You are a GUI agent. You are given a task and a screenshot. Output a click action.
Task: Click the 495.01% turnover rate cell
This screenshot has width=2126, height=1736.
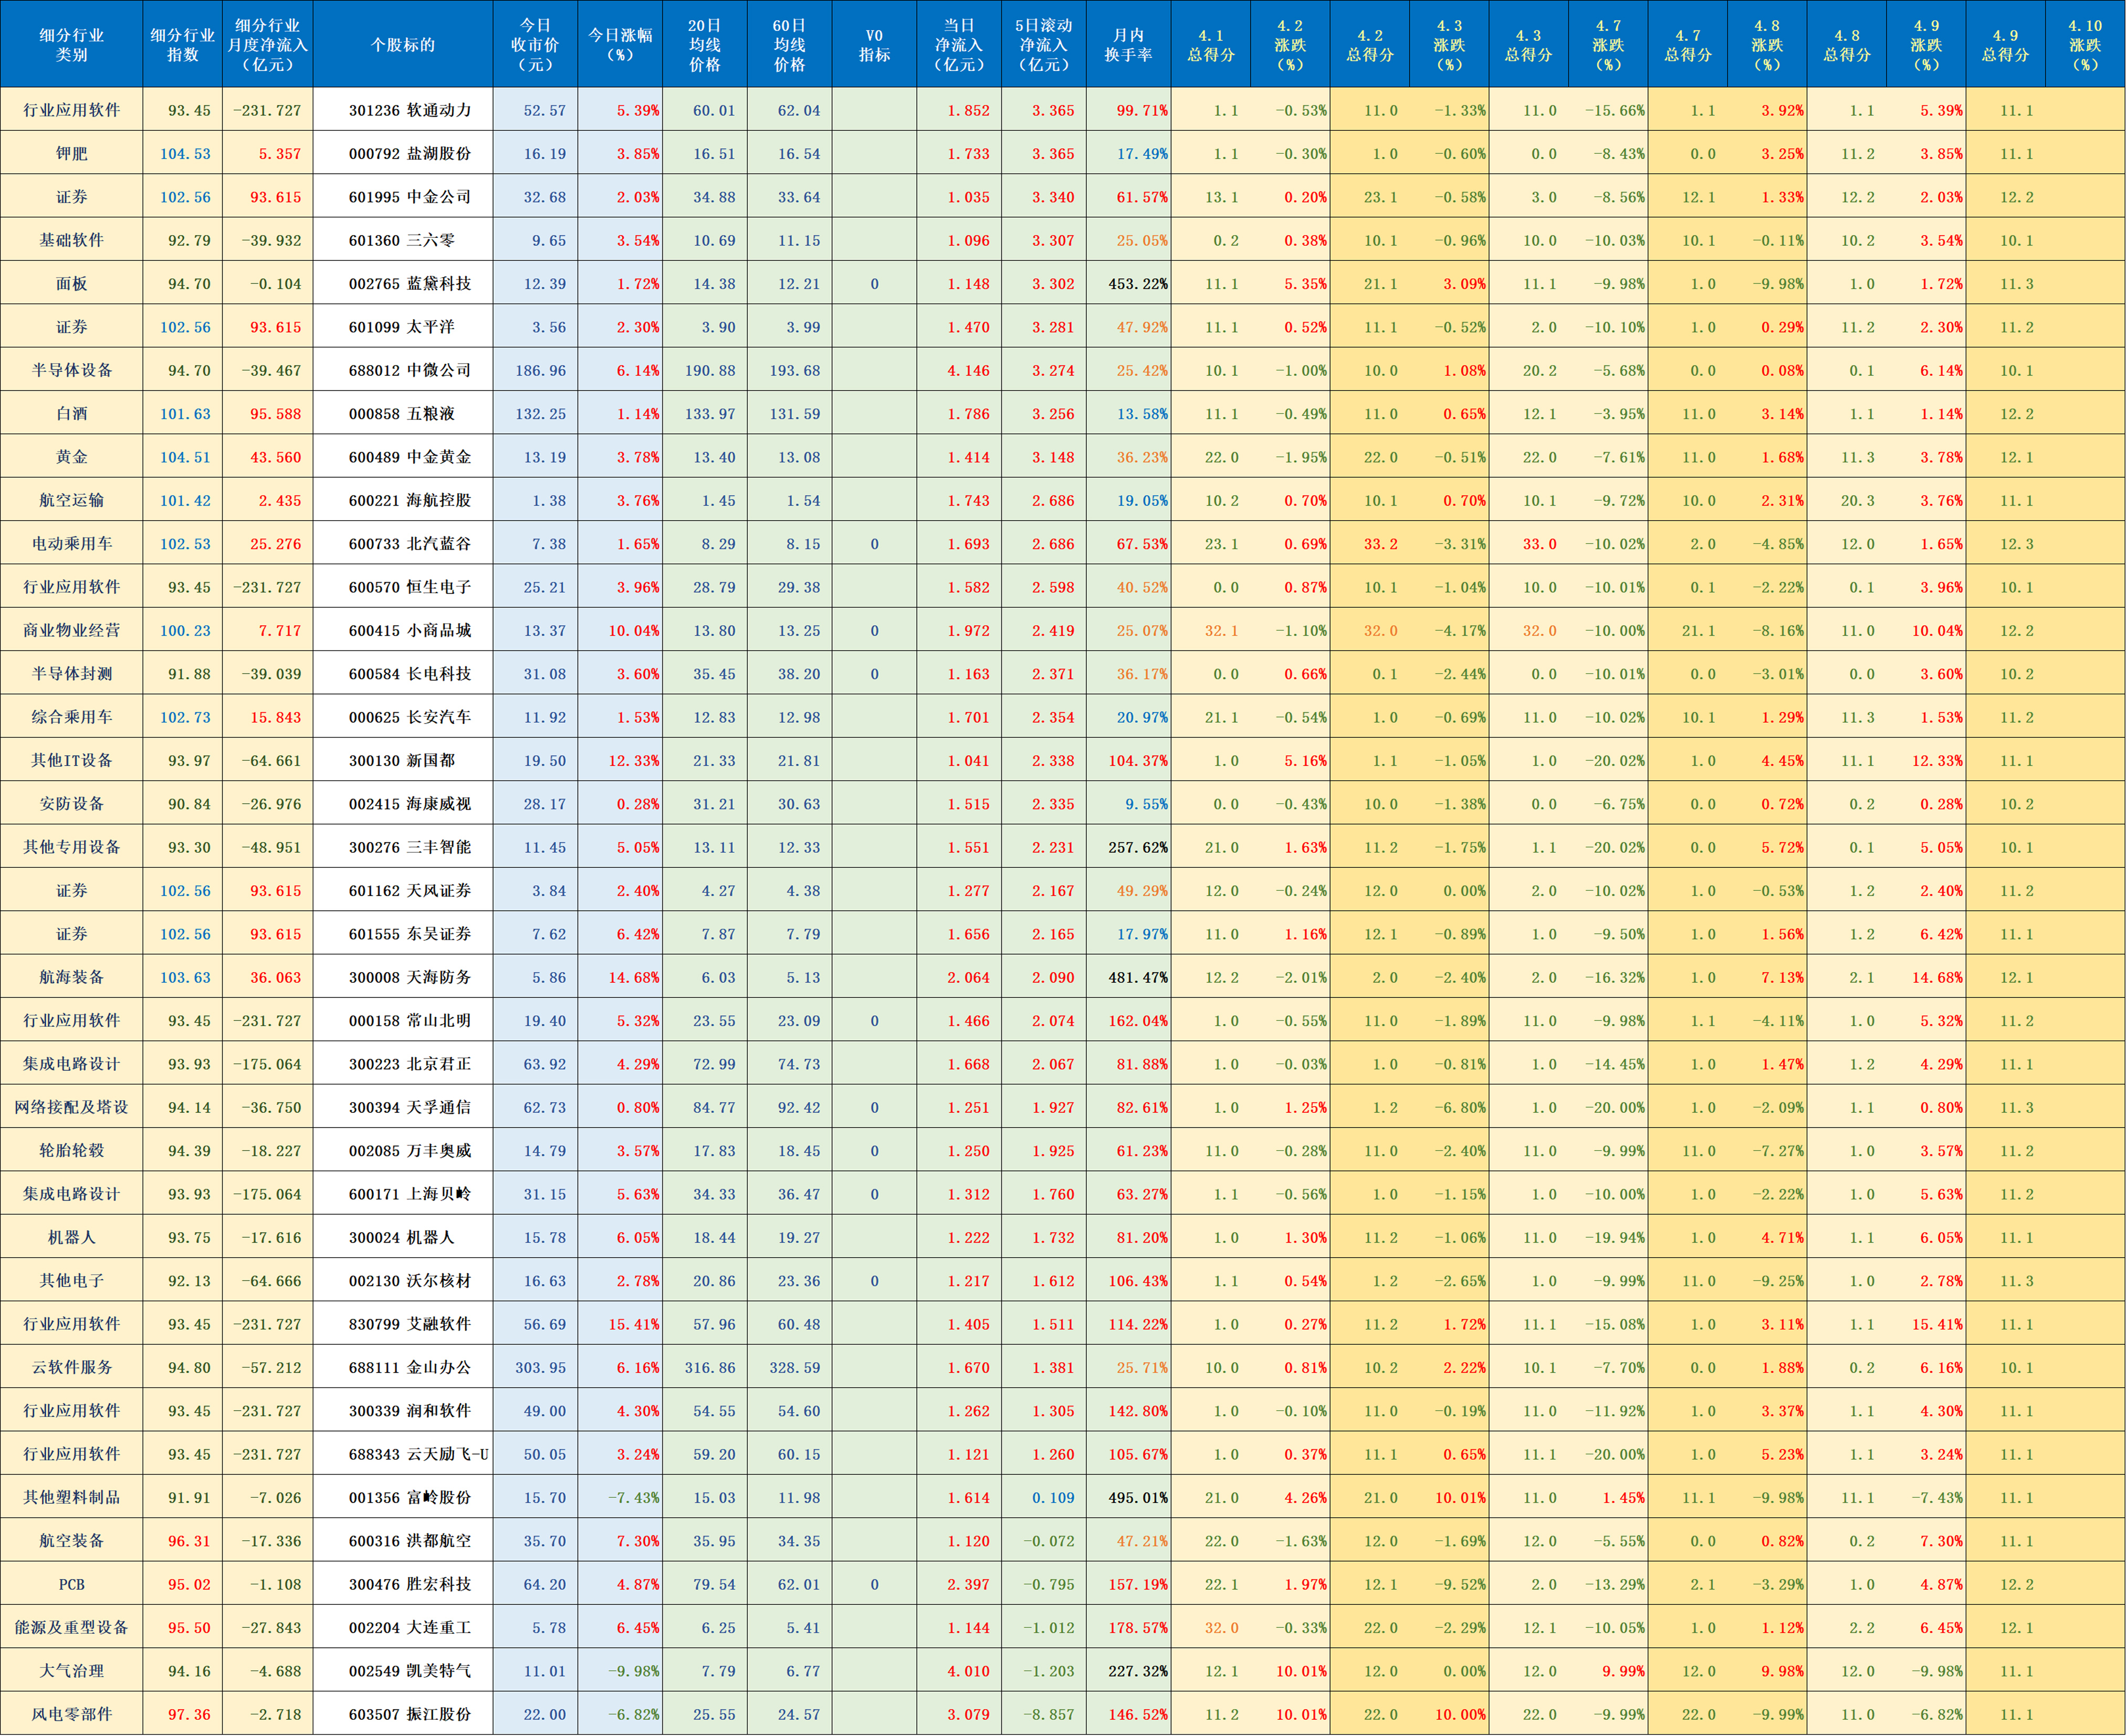[1128, 1497]
